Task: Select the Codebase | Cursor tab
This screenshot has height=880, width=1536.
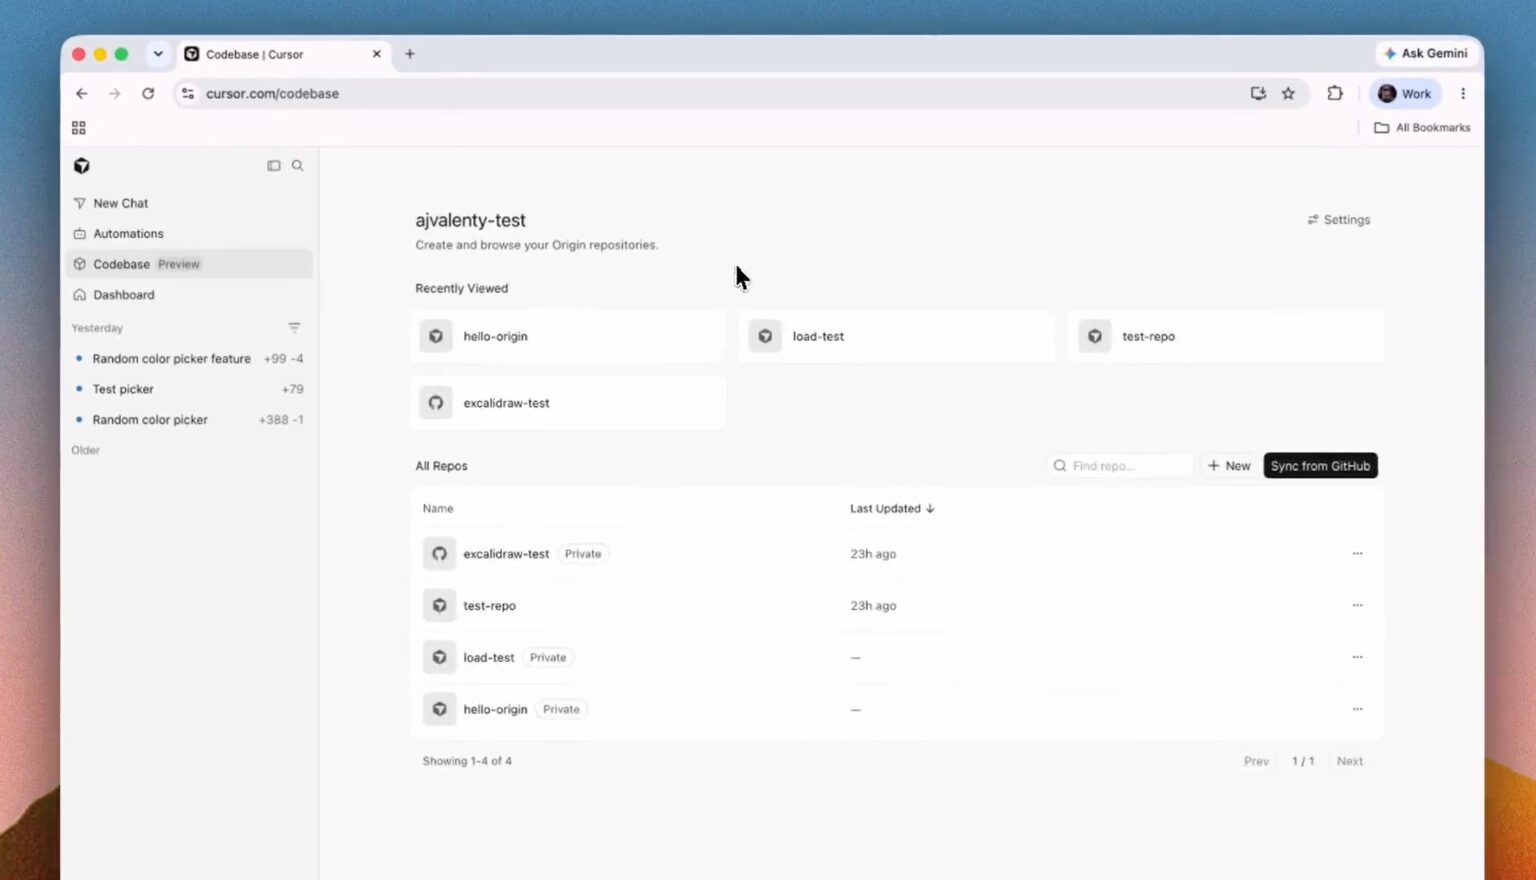Action: tap(284, 54)
